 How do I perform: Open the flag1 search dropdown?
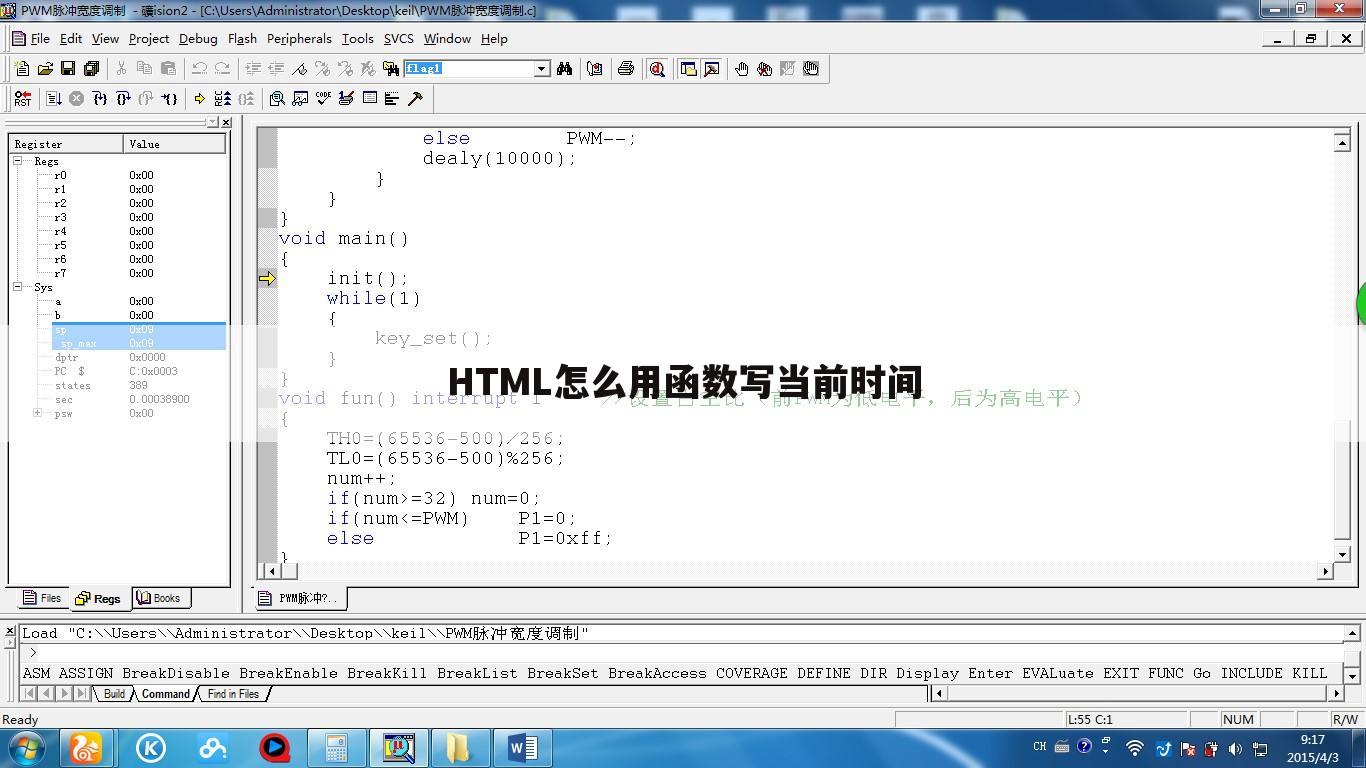[541, 69]
